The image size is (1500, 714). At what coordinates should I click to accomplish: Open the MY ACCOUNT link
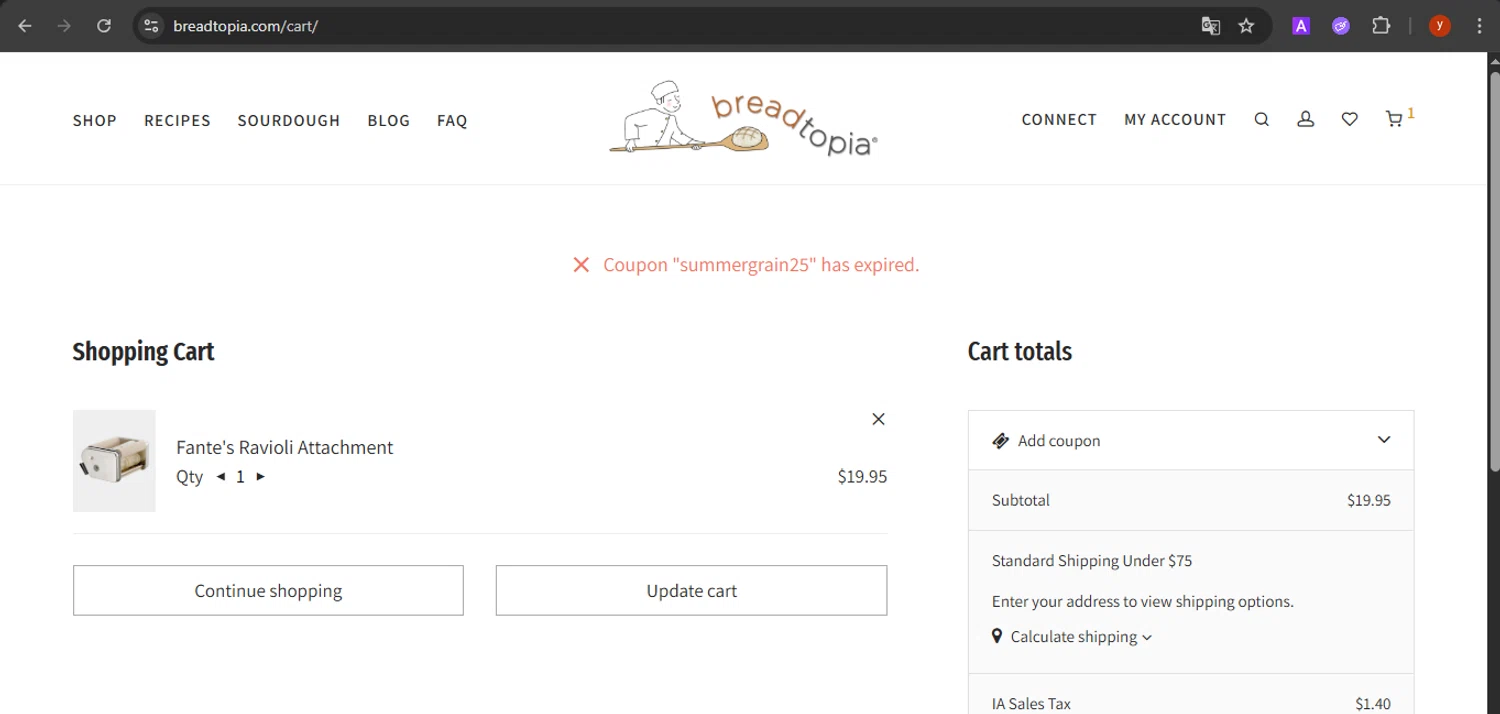(1175, 119)
